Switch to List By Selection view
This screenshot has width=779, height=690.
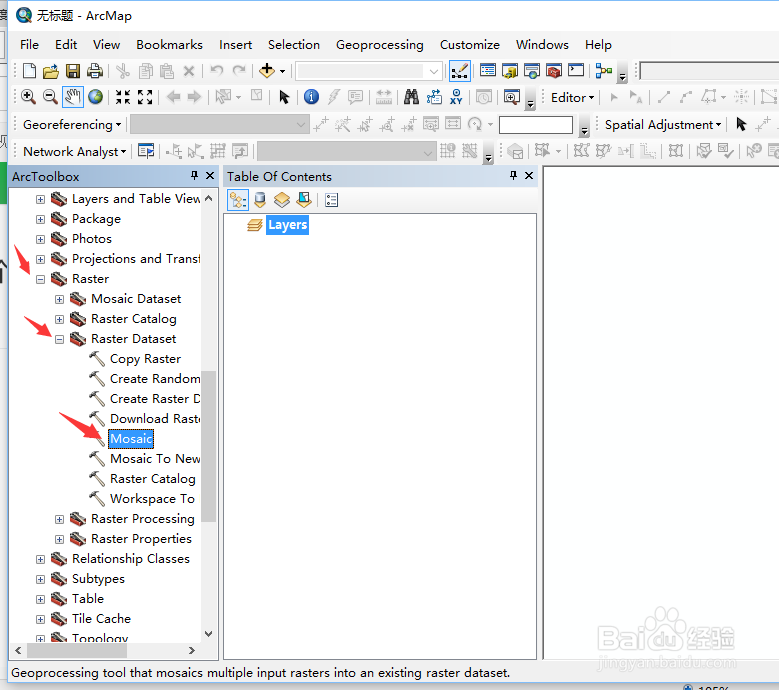pos(304,200)
